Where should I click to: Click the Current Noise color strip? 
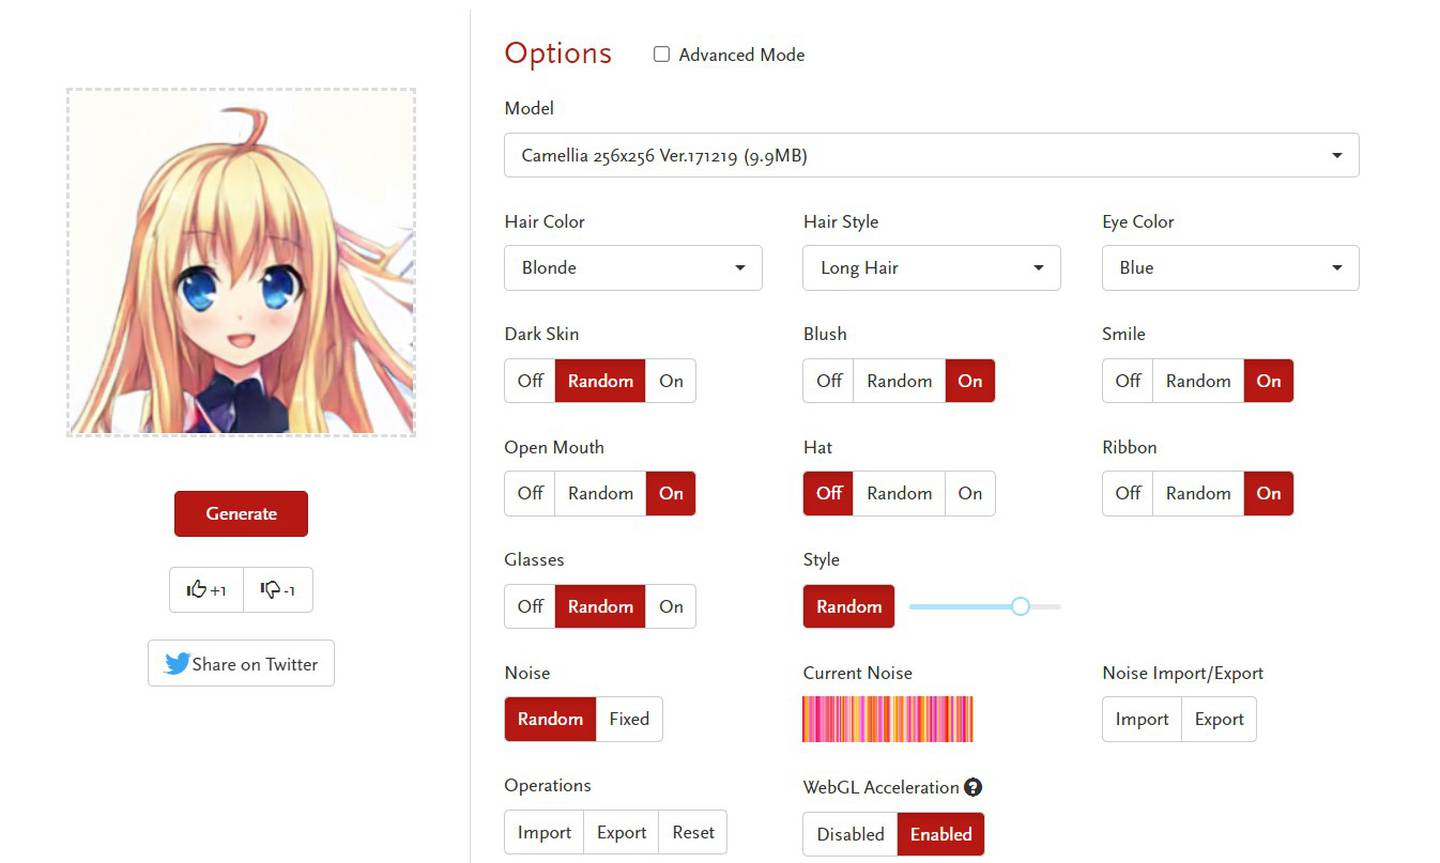(888, 719)
